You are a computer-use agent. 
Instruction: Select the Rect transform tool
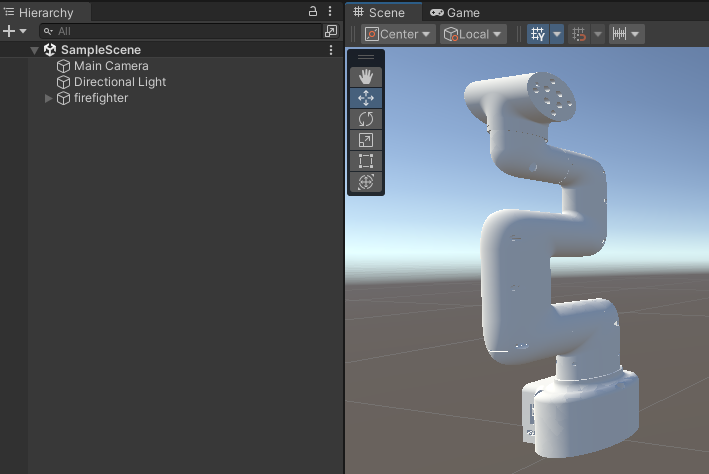(366, 161)
